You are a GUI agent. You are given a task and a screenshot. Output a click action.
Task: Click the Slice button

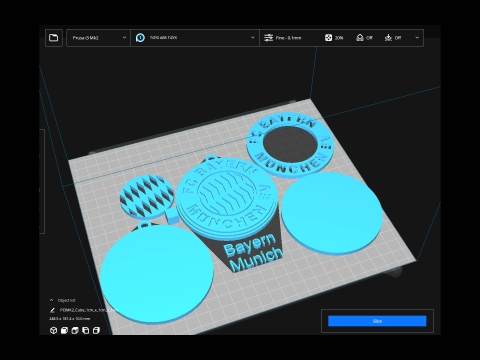[377, 321]
